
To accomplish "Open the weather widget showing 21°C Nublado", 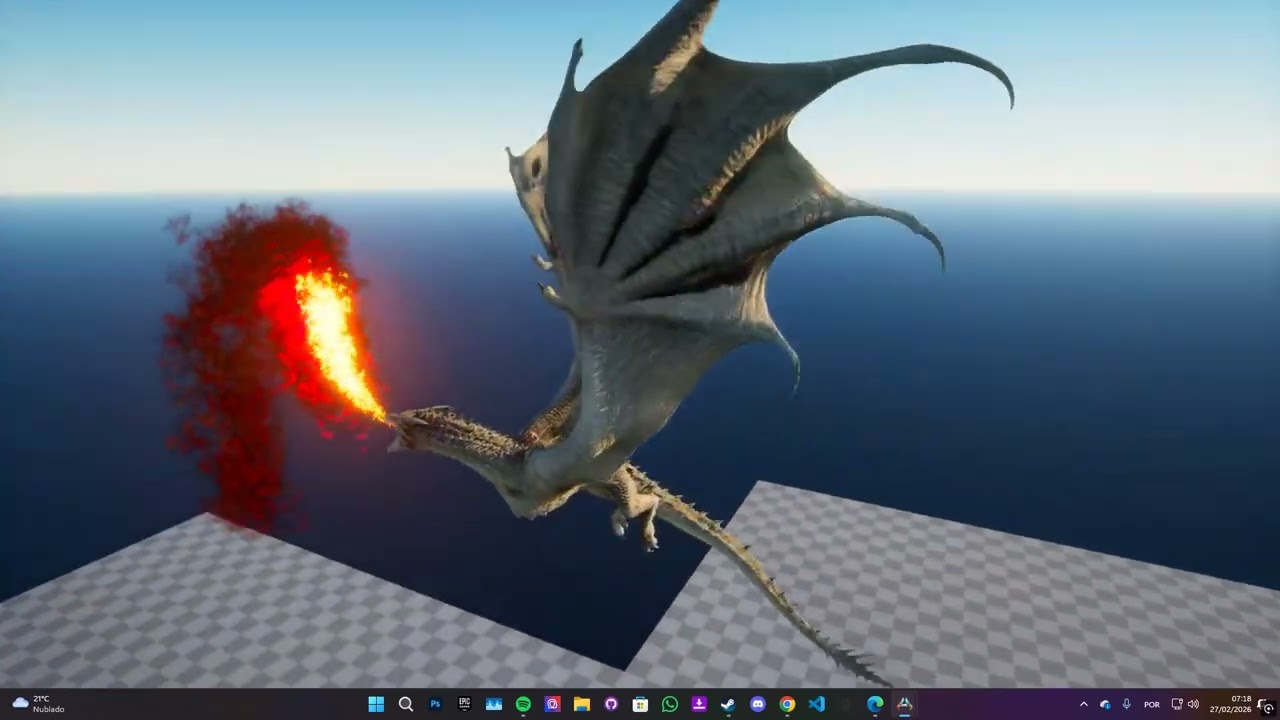I will pos(38,704).
